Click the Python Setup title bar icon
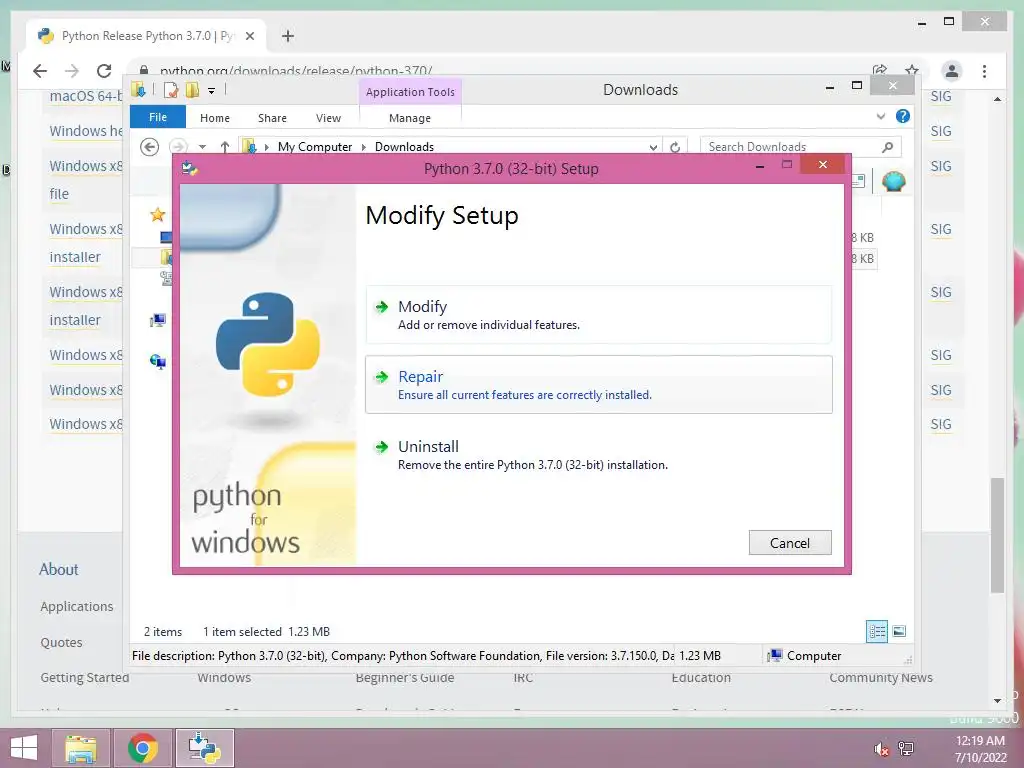Screen dimensions: 1024x768 coord(190,168)
